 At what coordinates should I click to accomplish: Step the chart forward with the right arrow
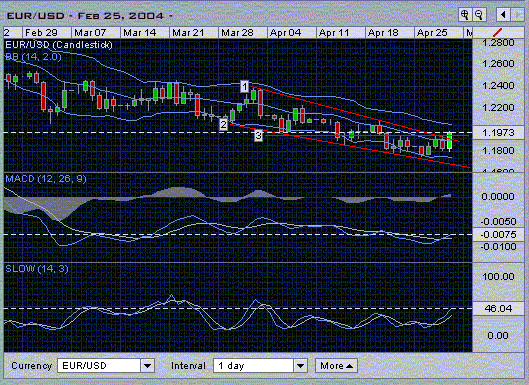coord(518,15)
